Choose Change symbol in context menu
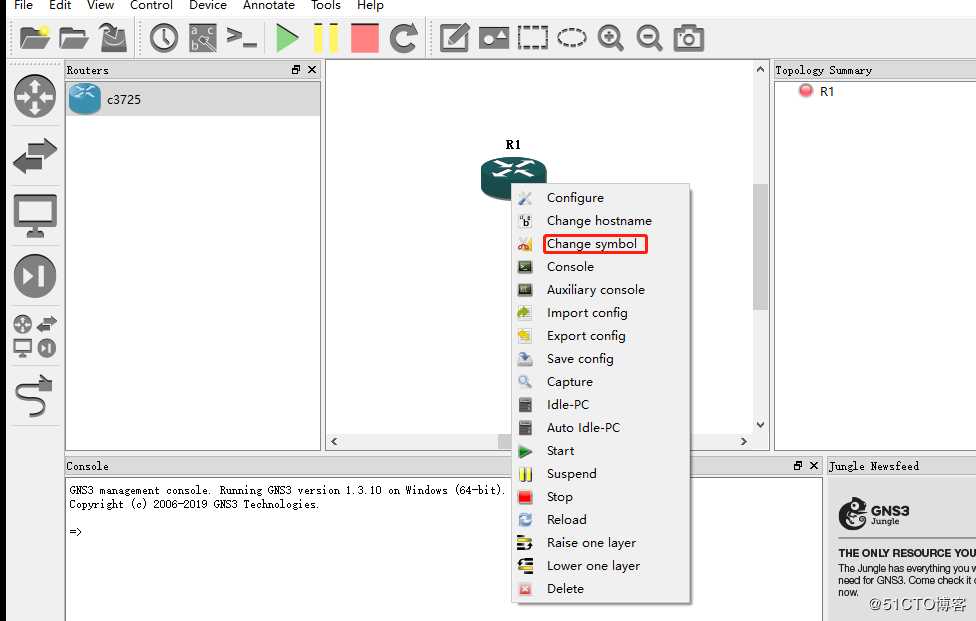This screenshot has width=976, height=621. pos(601,244)
